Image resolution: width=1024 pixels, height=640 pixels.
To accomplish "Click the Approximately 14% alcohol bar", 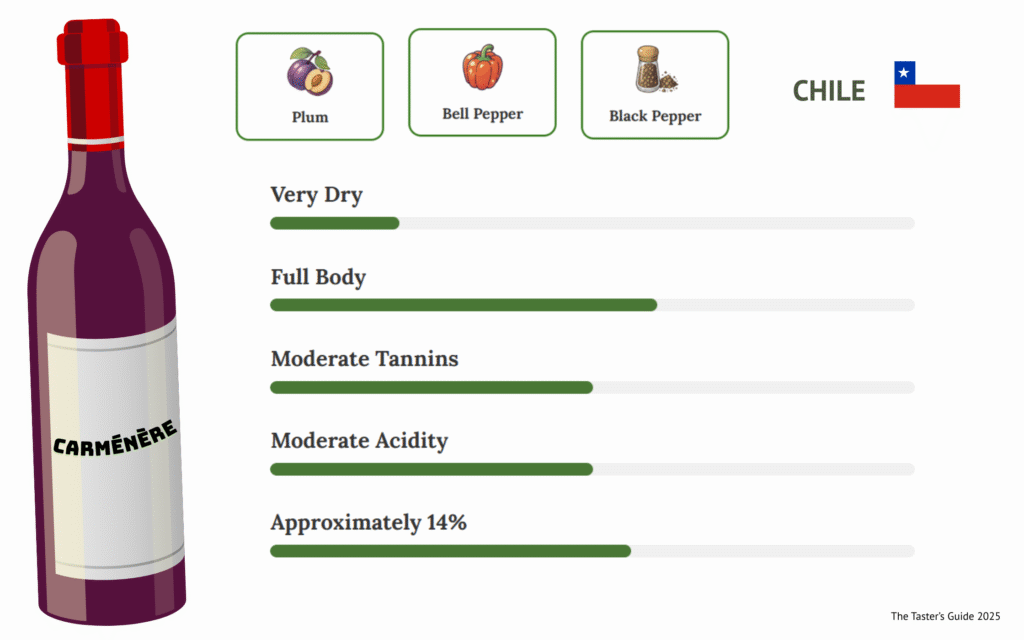I will 592,551.
